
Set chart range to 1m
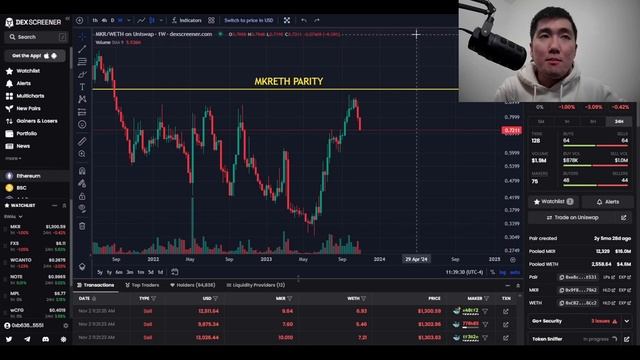click(140, 272)
